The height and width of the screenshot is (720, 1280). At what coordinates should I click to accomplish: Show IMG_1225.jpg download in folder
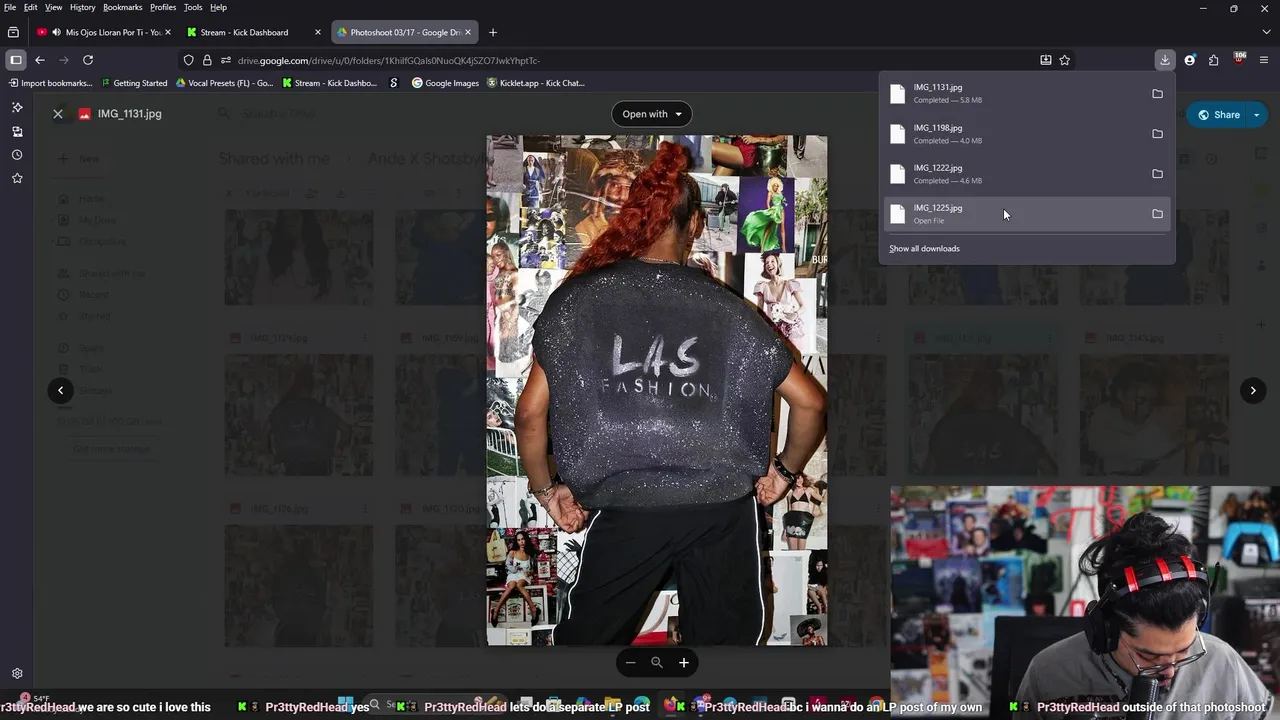point(1157,214)
